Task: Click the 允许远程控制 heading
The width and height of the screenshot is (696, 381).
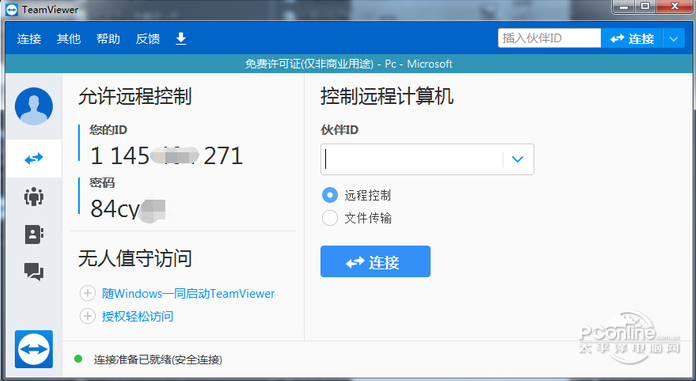Action: click(x=135, y=96)
